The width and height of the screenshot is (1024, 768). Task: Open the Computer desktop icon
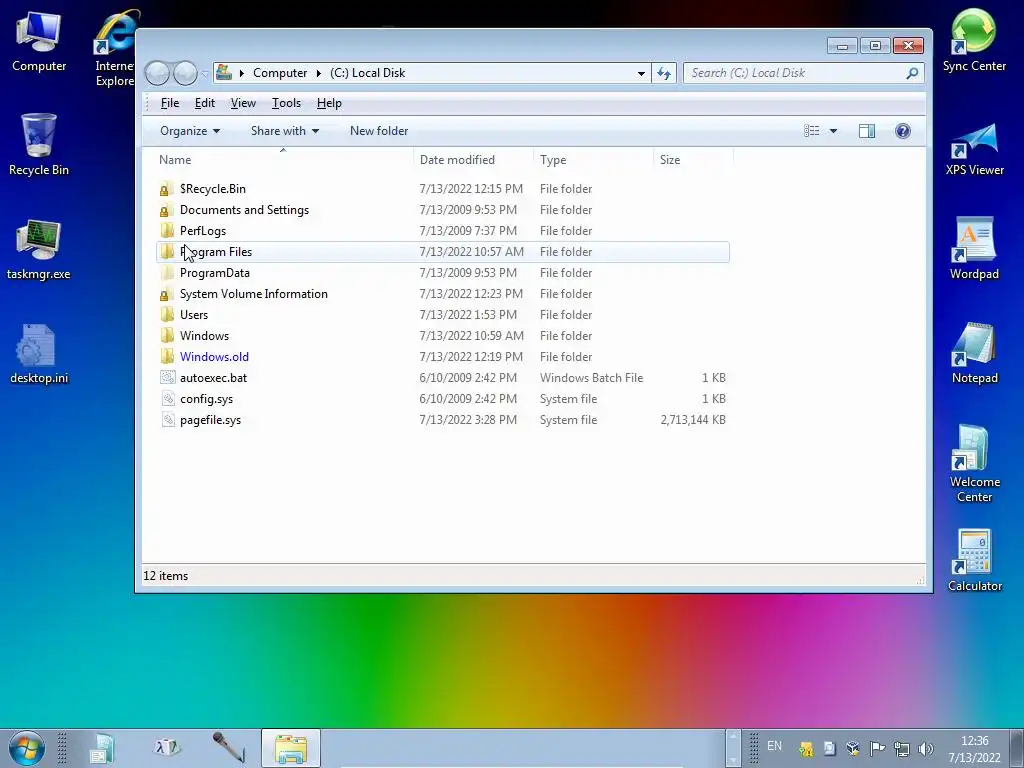coord(39,42)
